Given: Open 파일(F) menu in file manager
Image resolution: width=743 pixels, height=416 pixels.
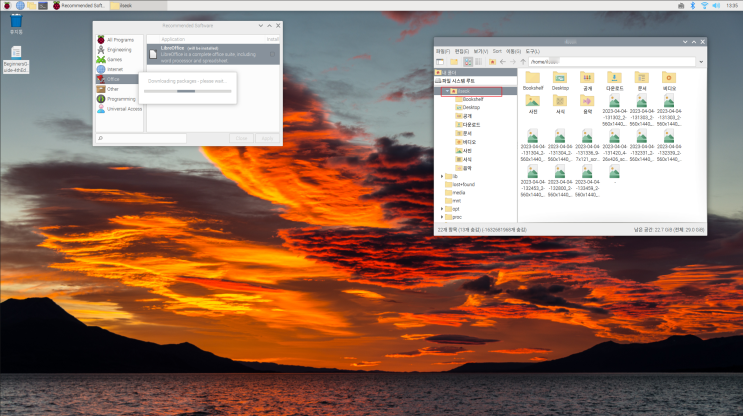Looking at the screenshot, I should [443, 51].
